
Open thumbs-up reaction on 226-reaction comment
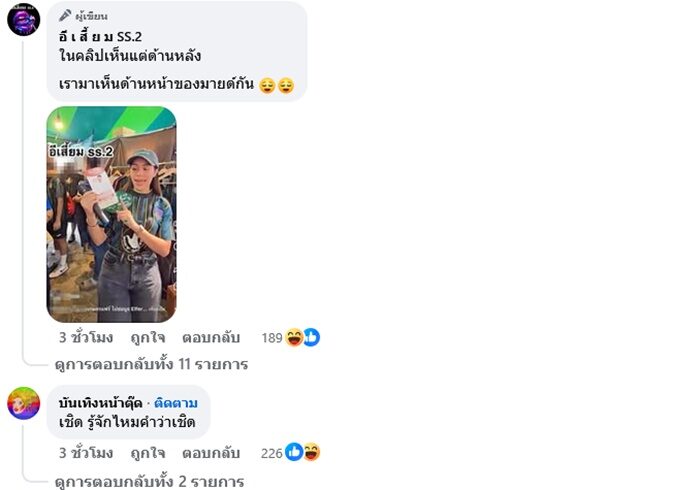click(294, 452)
